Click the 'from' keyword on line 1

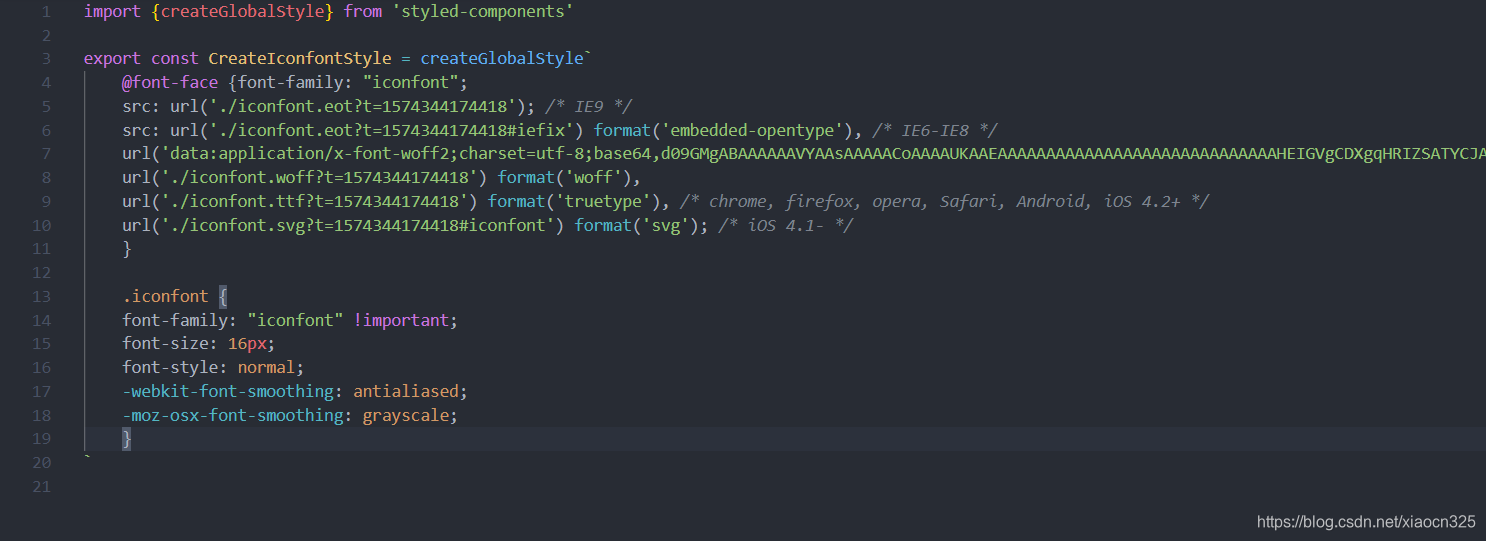coord(362,12)
